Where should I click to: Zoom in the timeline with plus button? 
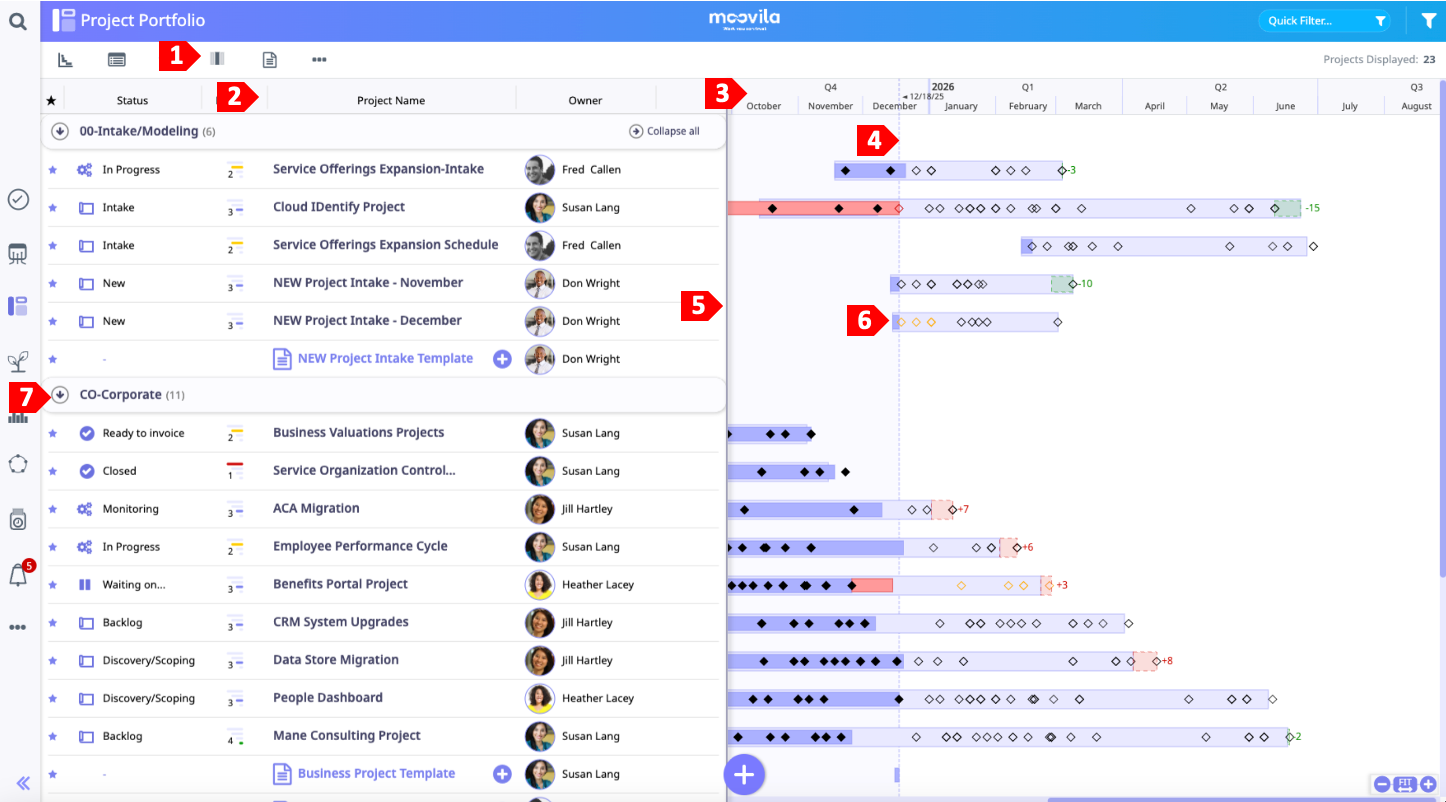(x=1428, y=784)
